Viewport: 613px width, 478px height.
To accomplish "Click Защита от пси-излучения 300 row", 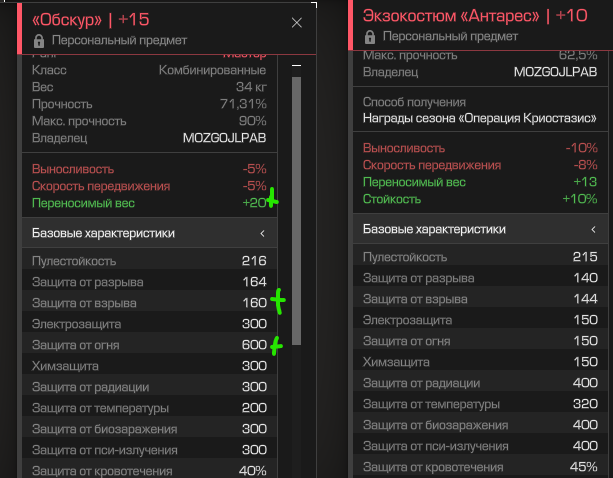I will (x=149, y=450).
